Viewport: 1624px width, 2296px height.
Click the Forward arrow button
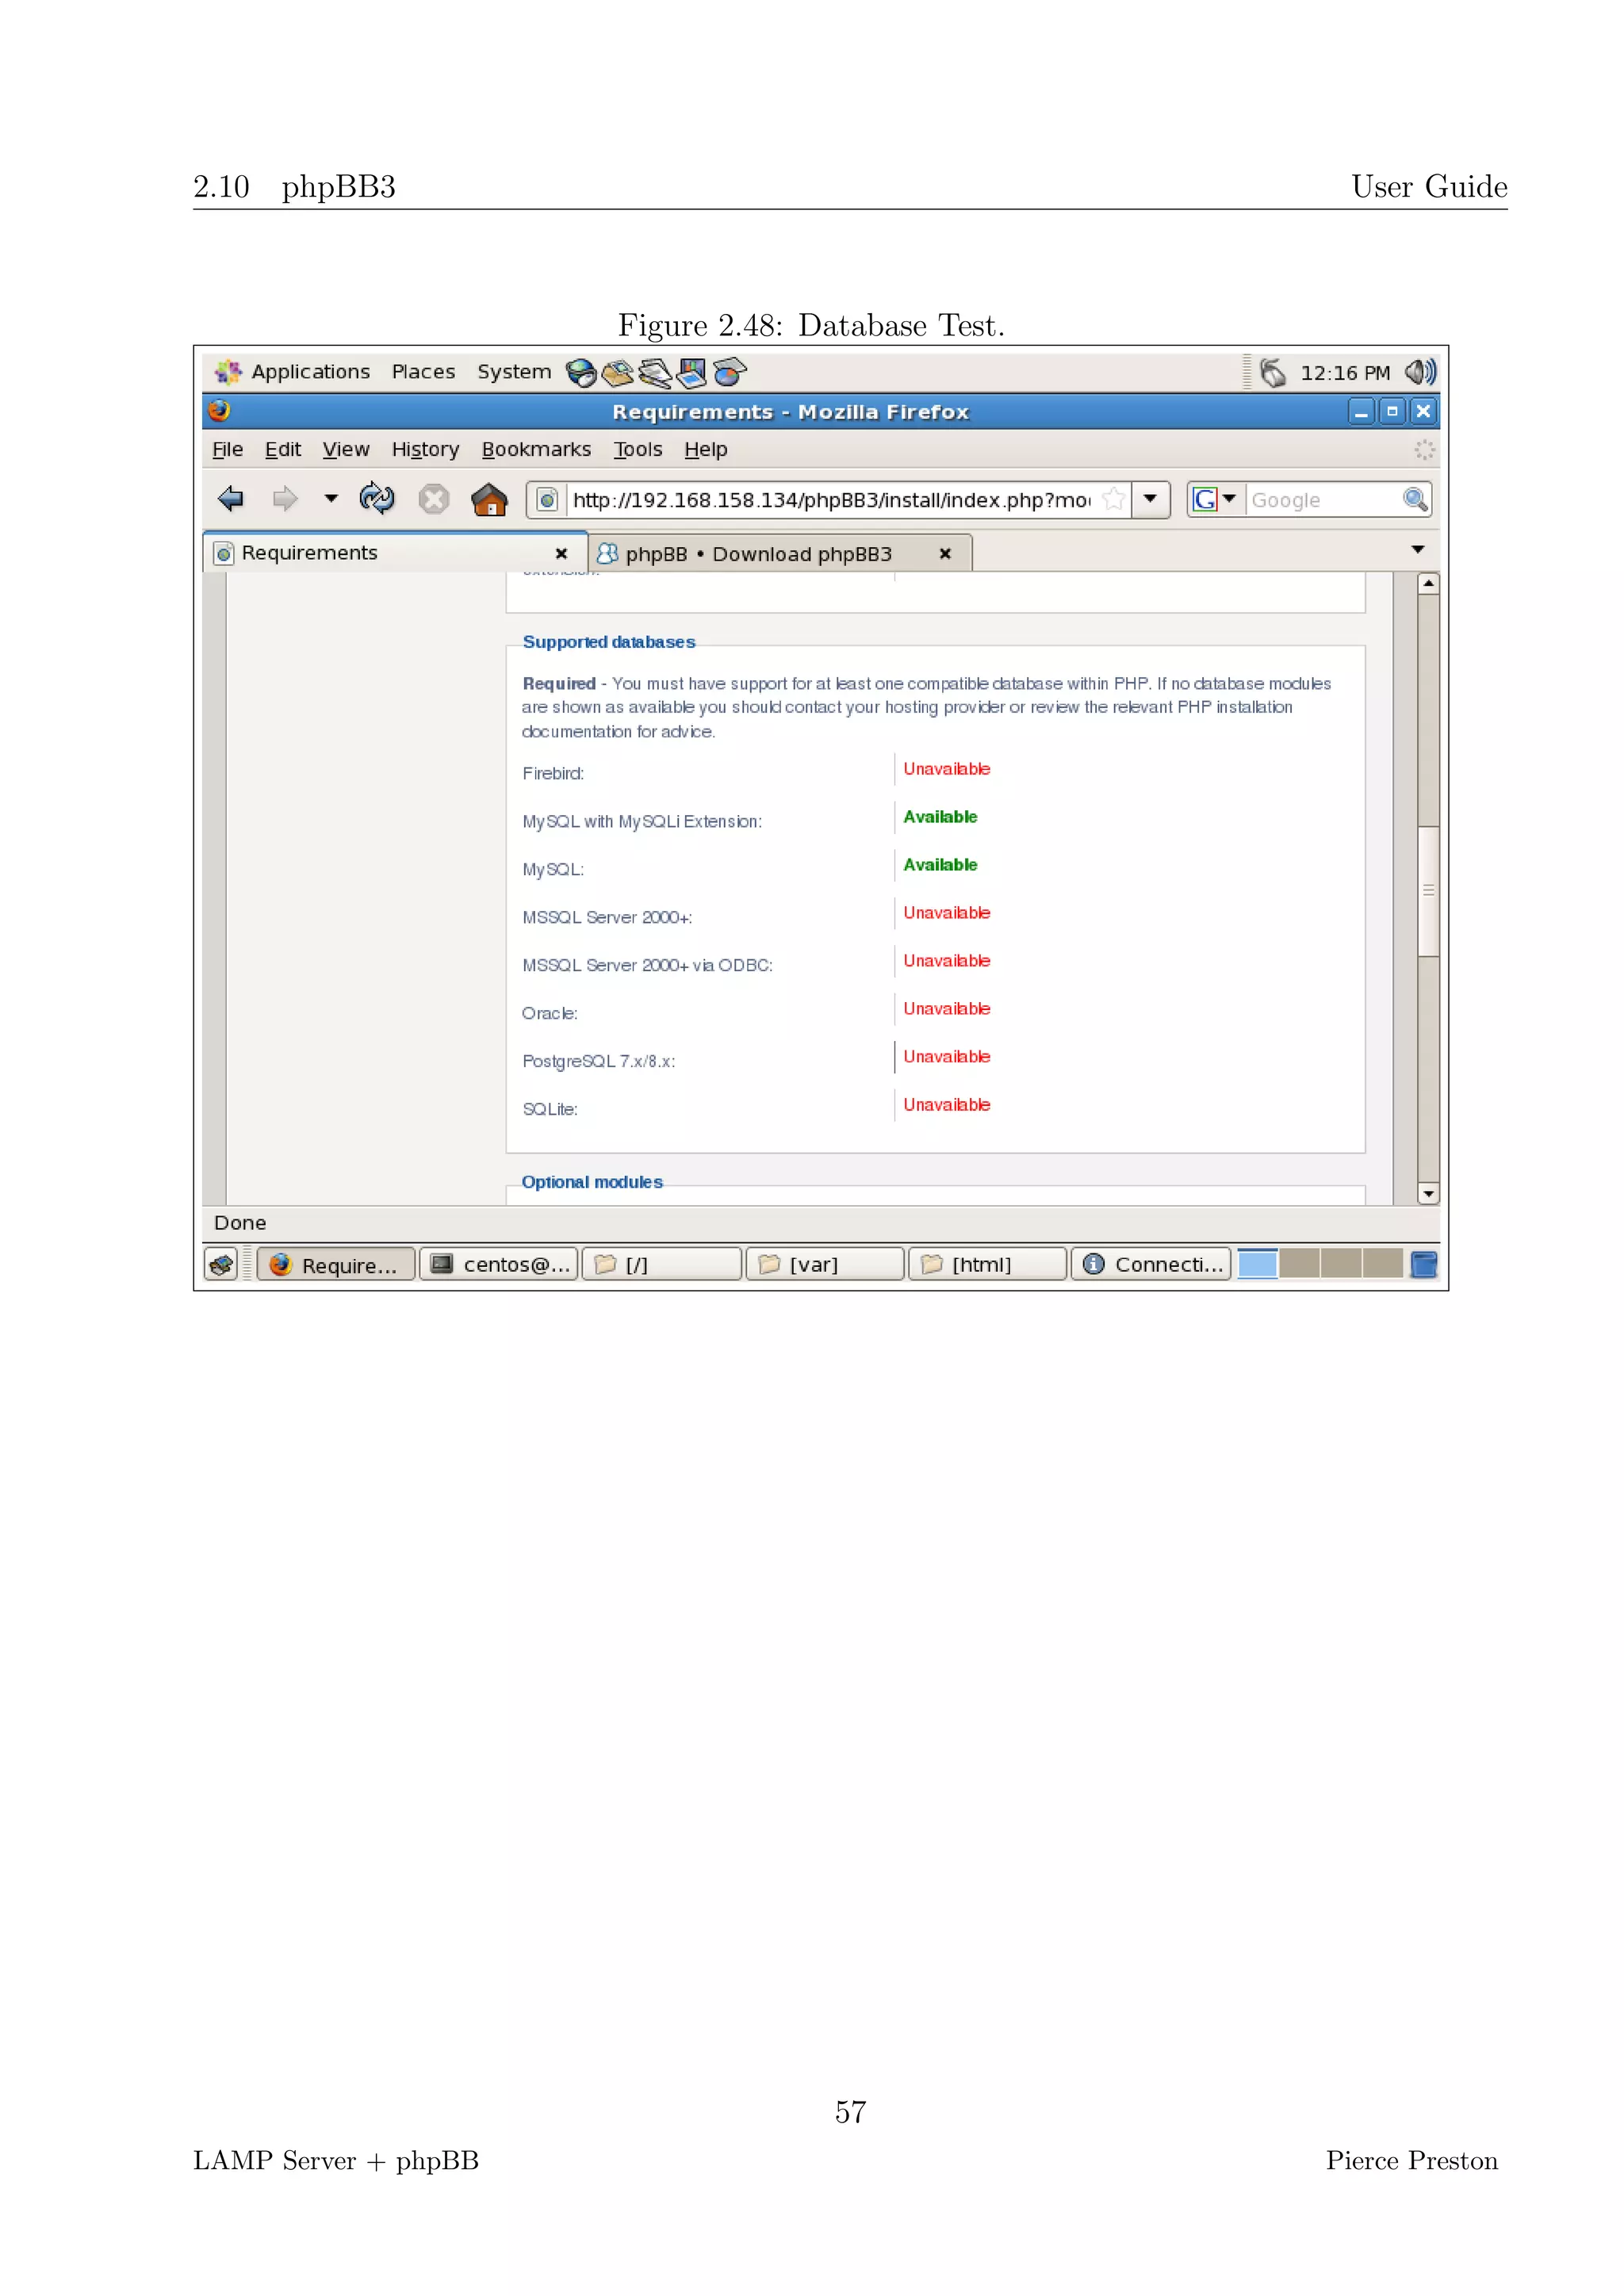285,498
